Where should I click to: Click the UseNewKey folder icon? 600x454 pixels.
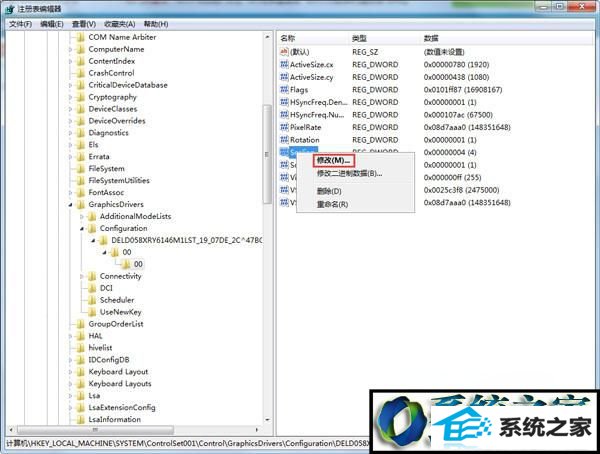pyautogui.click(x=92, y=312)
